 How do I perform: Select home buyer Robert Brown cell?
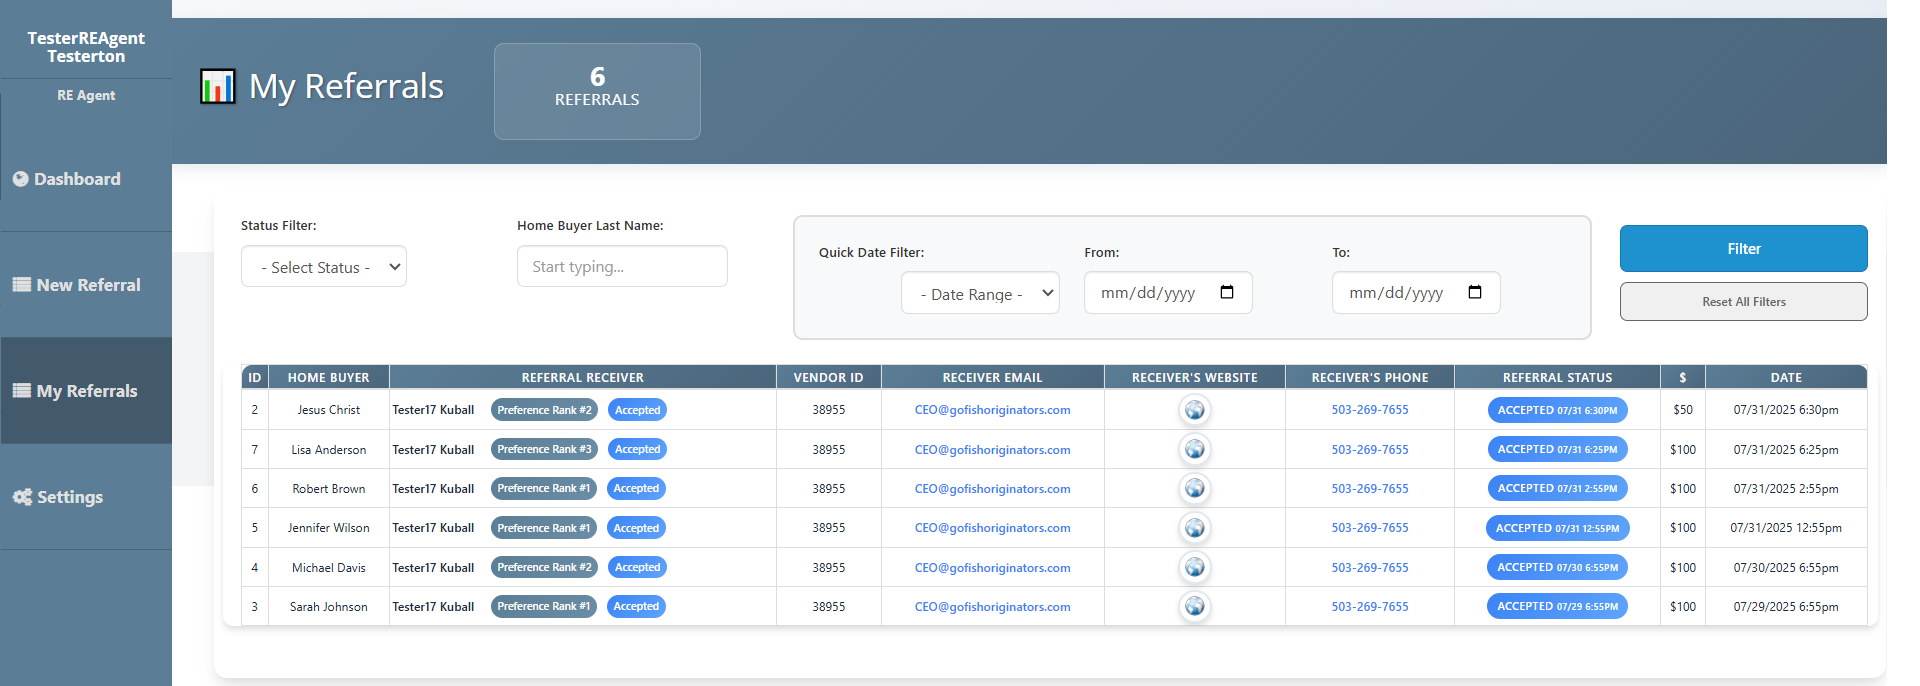point(328,489)
